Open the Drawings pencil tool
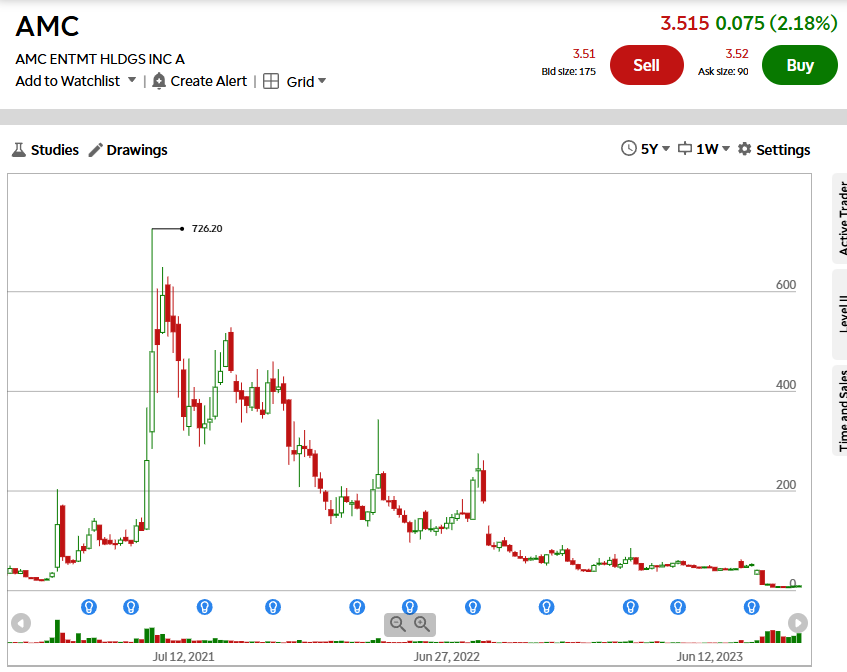This screenshot has width=847, height=672. [96, 150]
